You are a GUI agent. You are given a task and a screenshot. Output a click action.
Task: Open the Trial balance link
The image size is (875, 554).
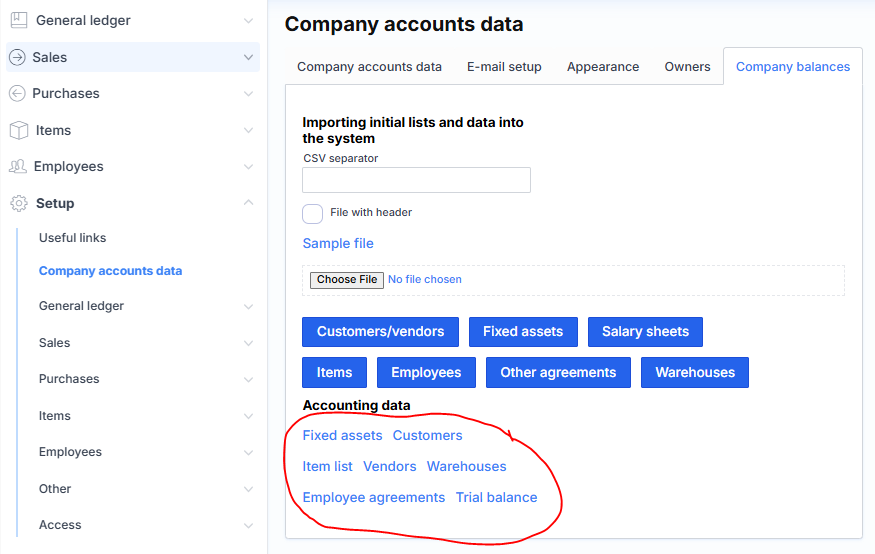pos(496,497)
